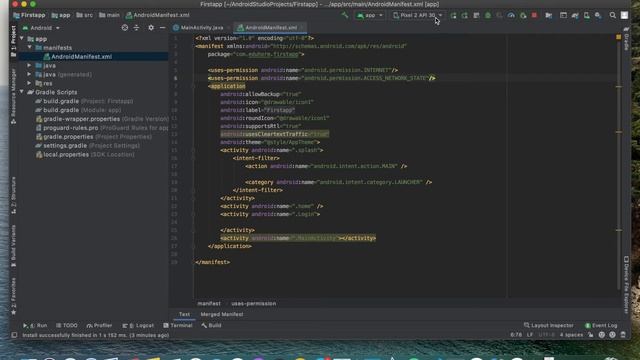Click the tool window quick access icon

tap(14, 335)
